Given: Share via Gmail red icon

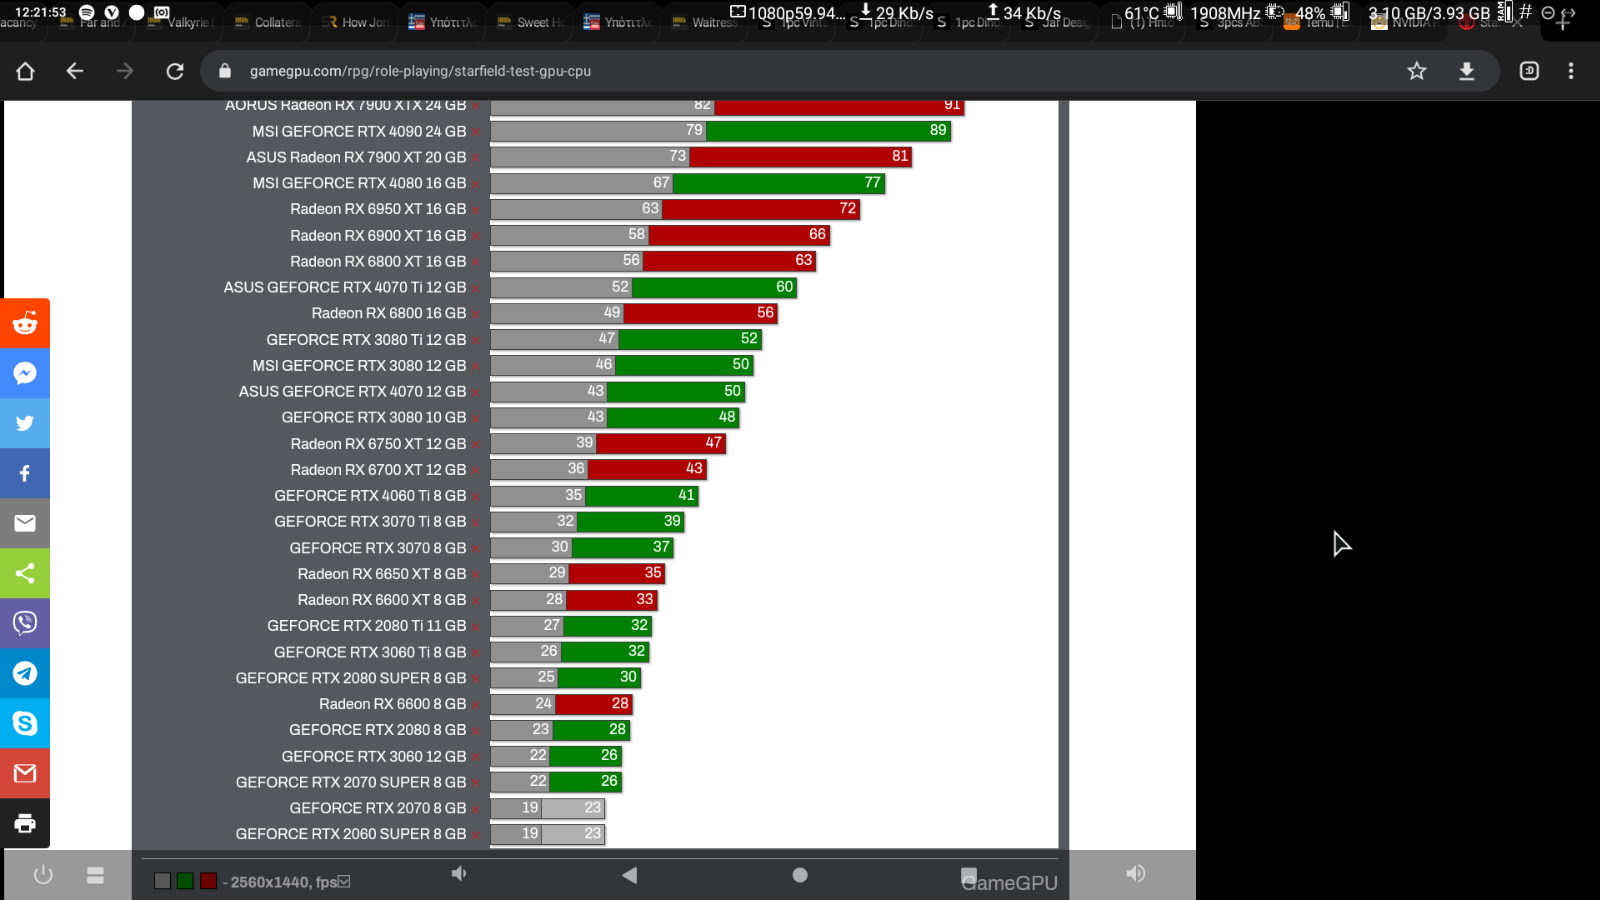Looking at the screenshot, I should tap(25, 773).
